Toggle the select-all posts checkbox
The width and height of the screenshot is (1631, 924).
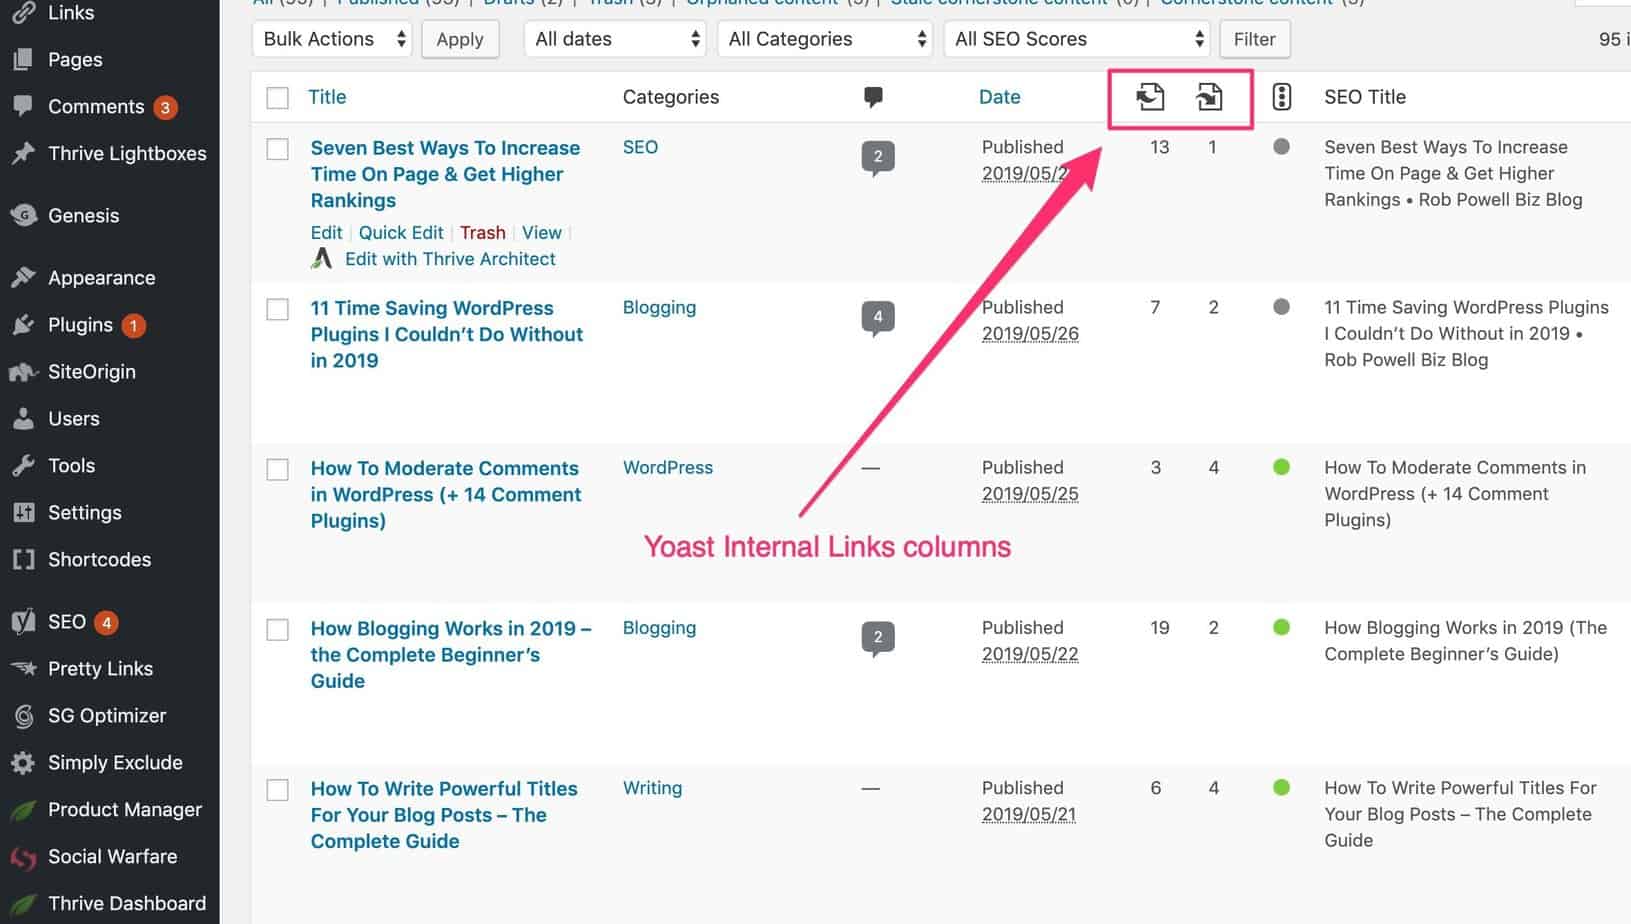[277, 97]
